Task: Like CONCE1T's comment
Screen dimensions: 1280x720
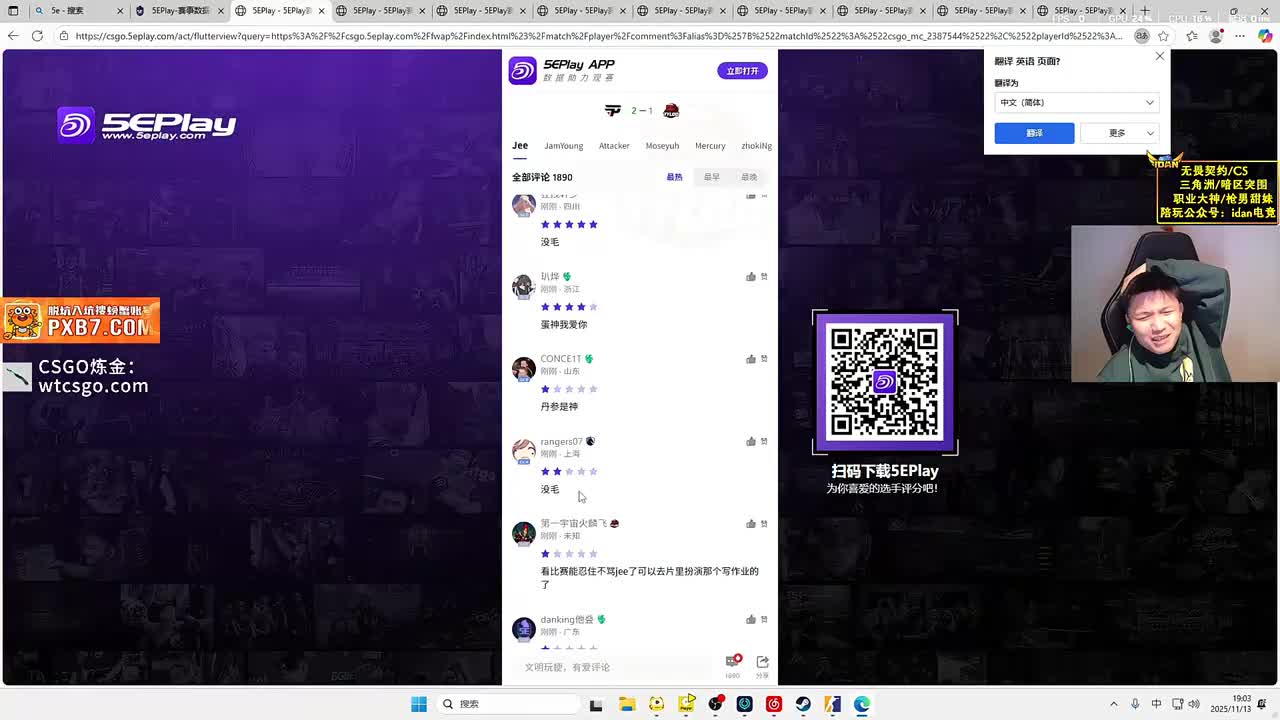Action: click(x=750, y=359)
